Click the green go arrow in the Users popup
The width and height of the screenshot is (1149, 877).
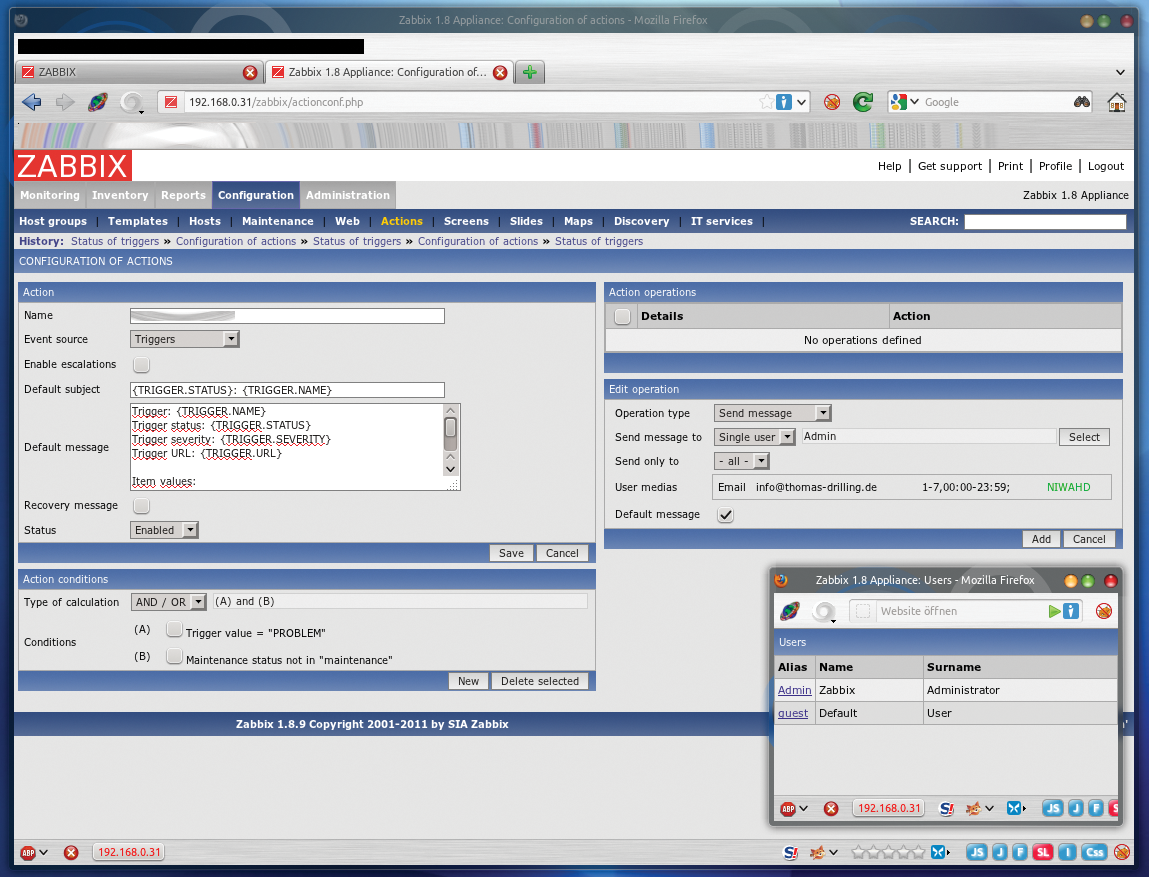[1054, 611]
